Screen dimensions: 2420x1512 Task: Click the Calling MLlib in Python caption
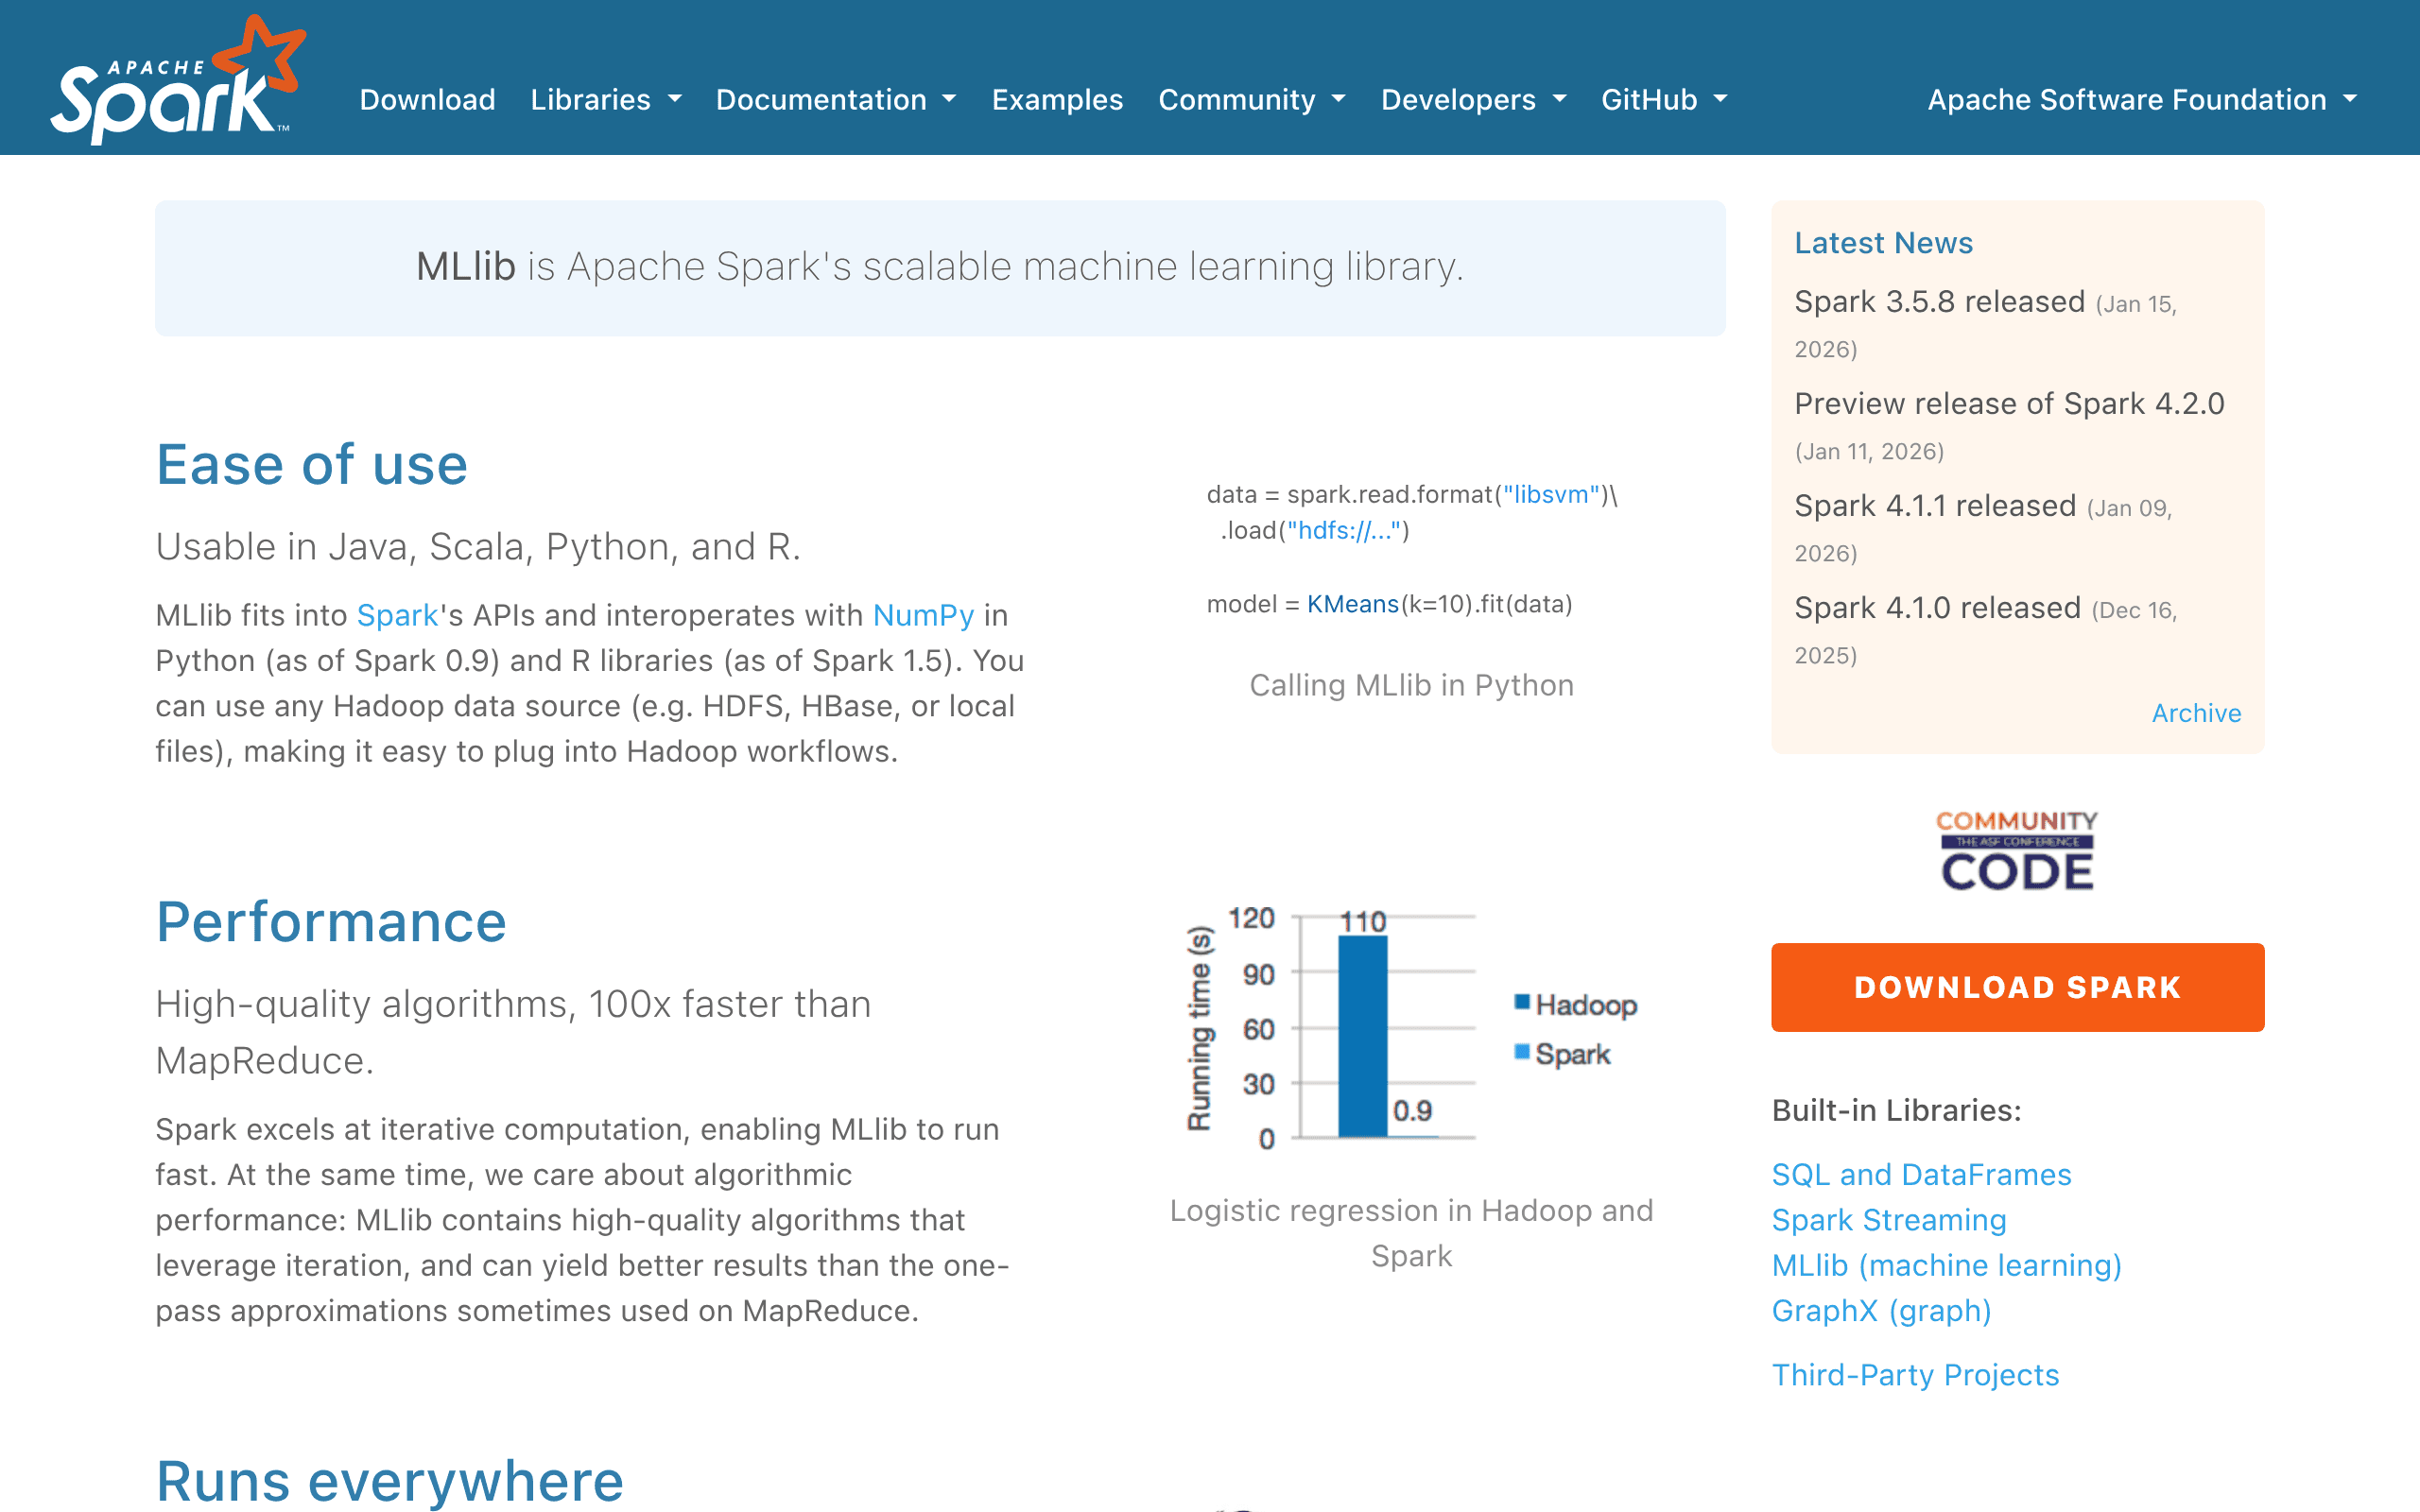(1411, 685)
